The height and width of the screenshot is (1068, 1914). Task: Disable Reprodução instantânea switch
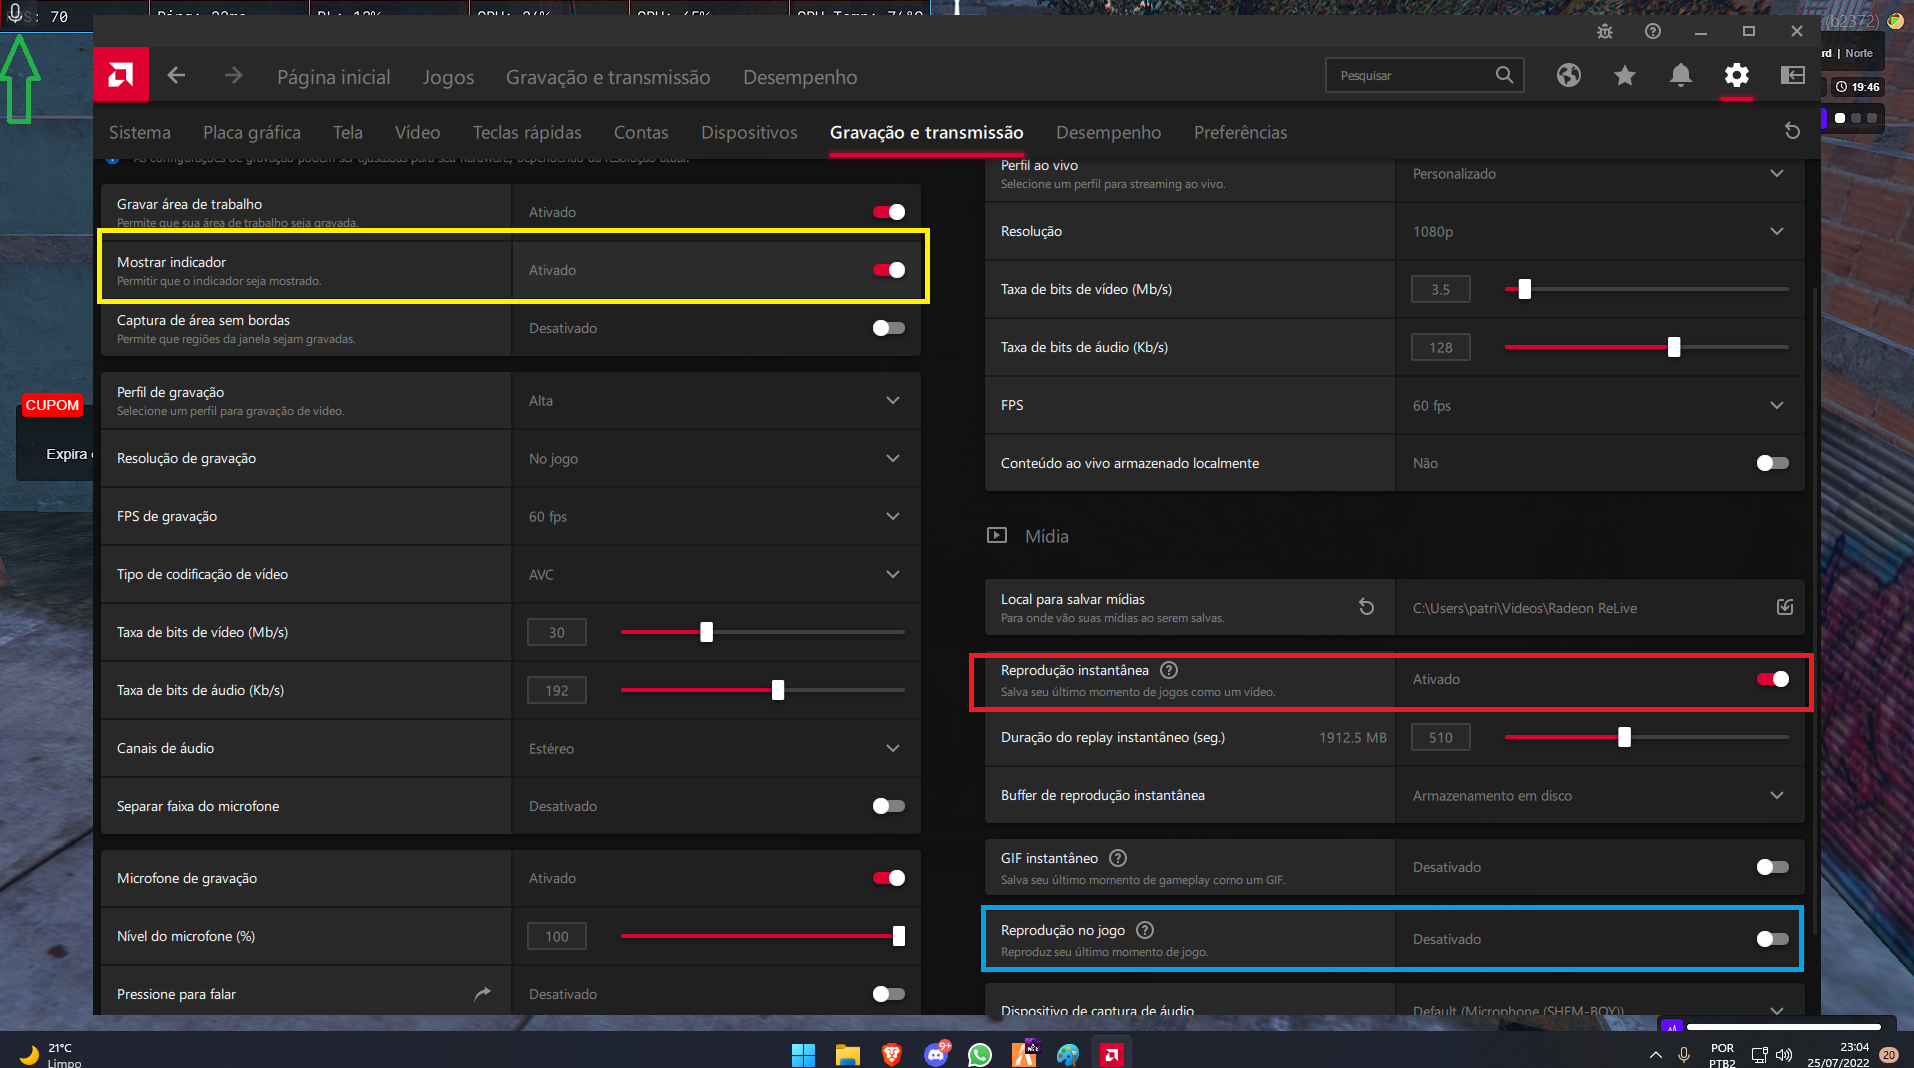1772,679
